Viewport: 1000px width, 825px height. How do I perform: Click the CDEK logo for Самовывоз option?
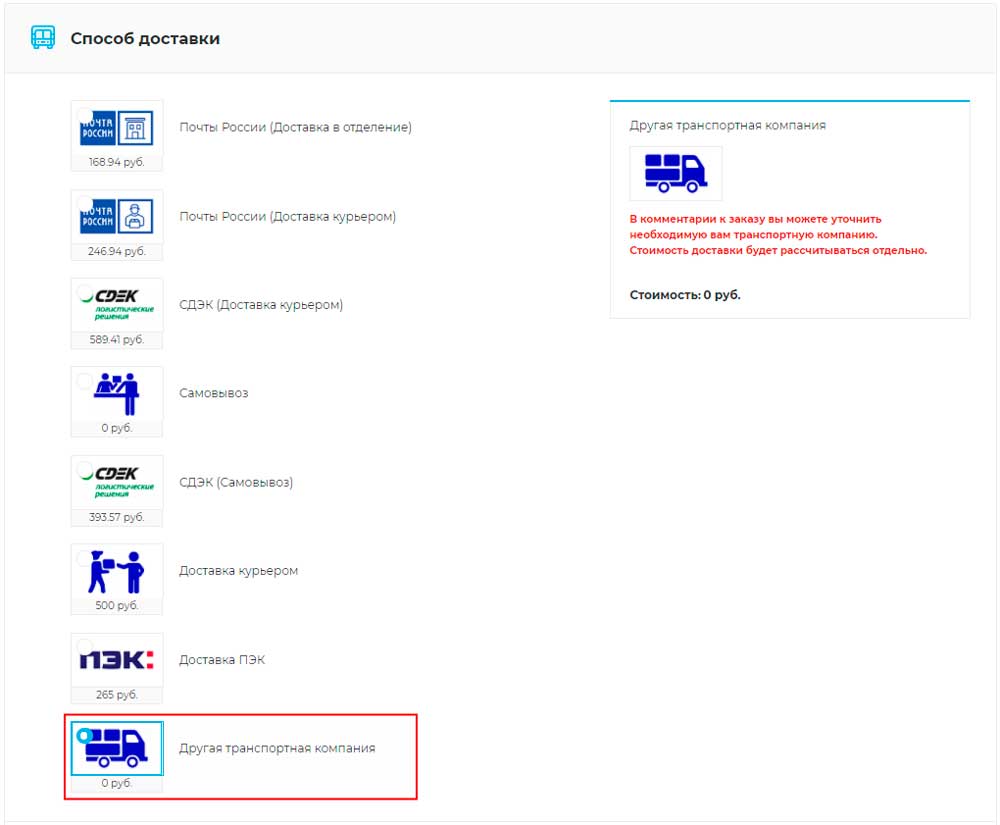point(118,481)
